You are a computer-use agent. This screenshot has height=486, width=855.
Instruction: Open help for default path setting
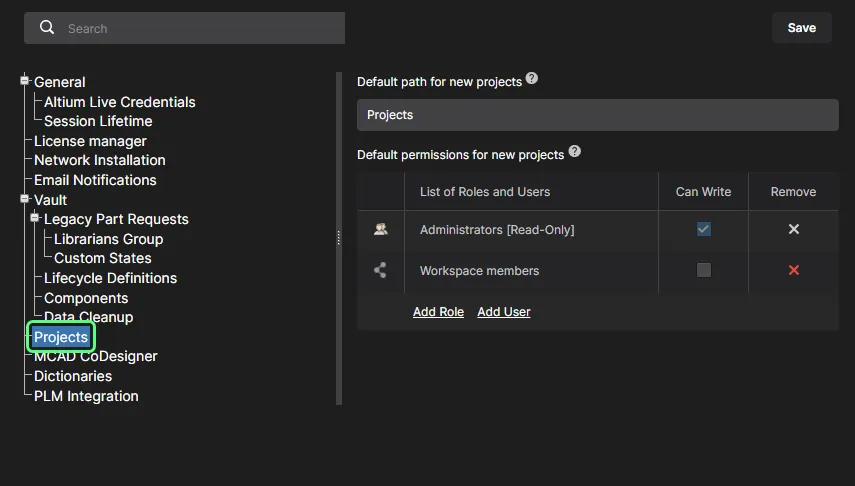[532, 78]
